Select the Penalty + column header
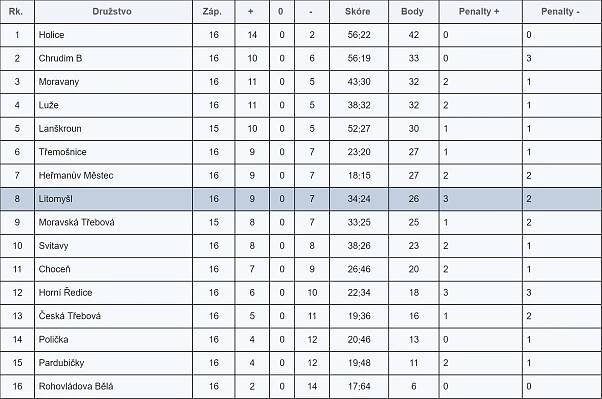Screen dimensions: 602x399 (480, 12)
